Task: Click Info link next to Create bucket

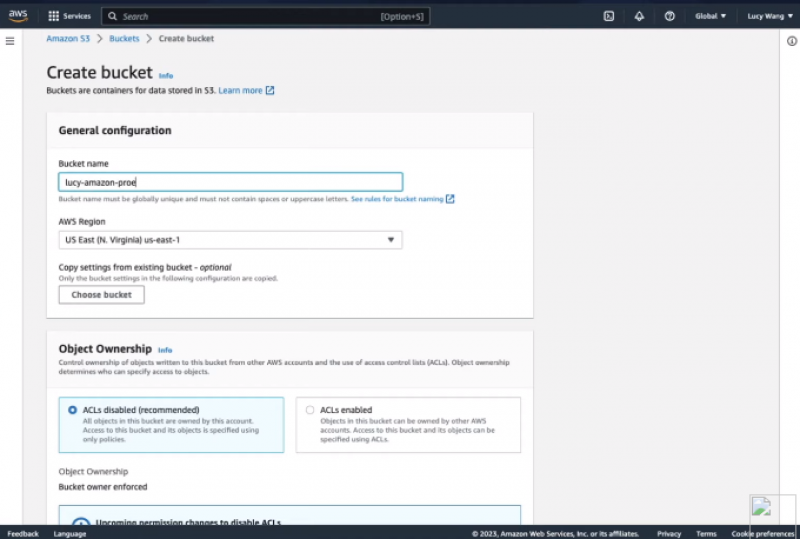Action: click(166, 76)
